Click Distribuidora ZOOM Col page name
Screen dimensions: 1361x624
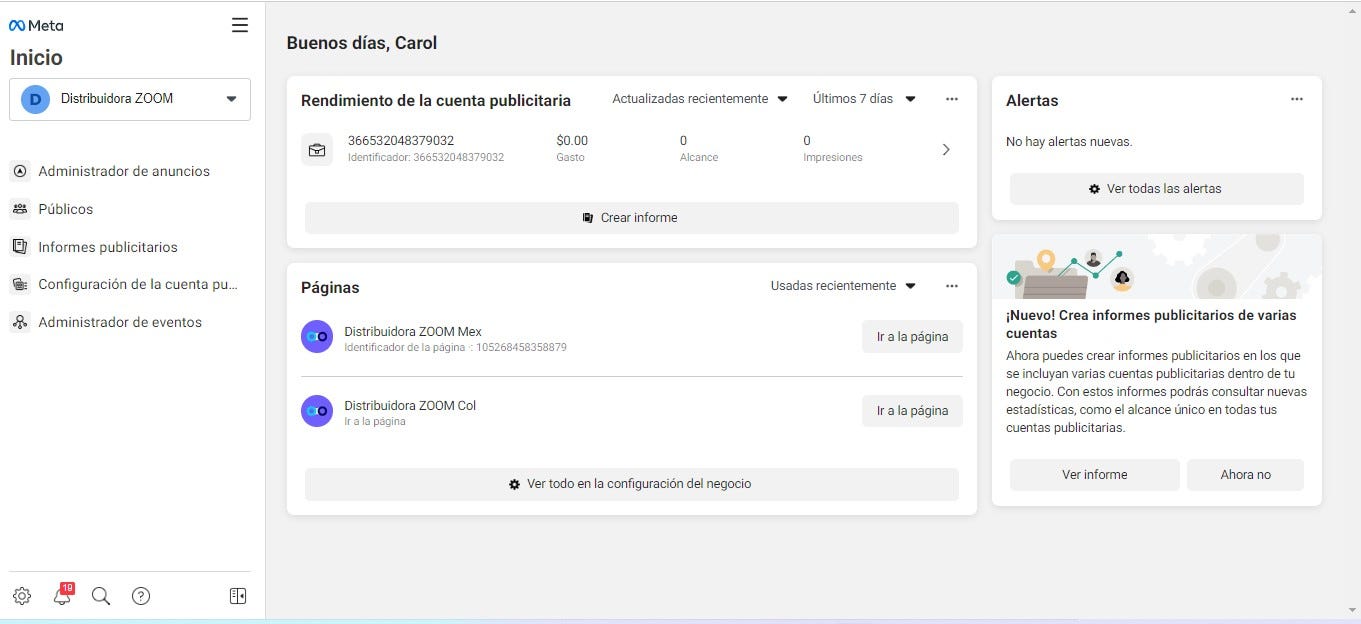click(410, 406)
